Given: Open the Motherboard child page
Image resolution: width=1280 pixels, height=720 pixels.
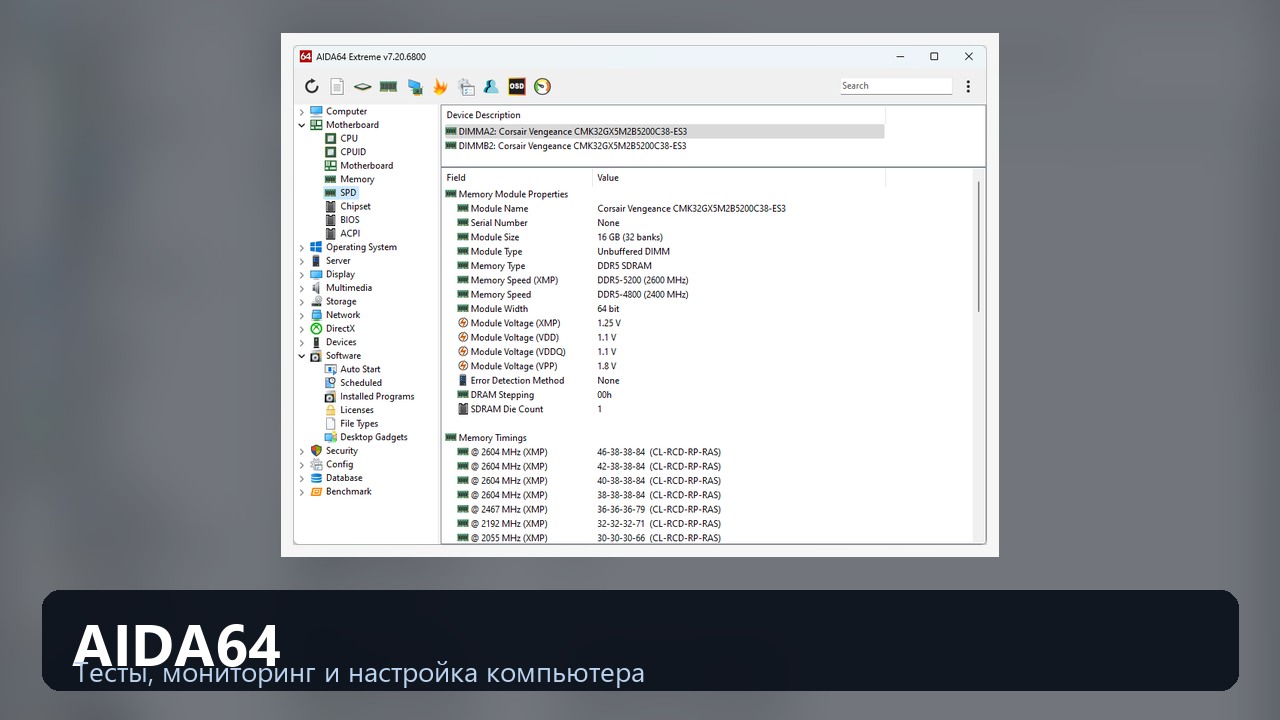Looking at the screenshot, I should [359, 166].
